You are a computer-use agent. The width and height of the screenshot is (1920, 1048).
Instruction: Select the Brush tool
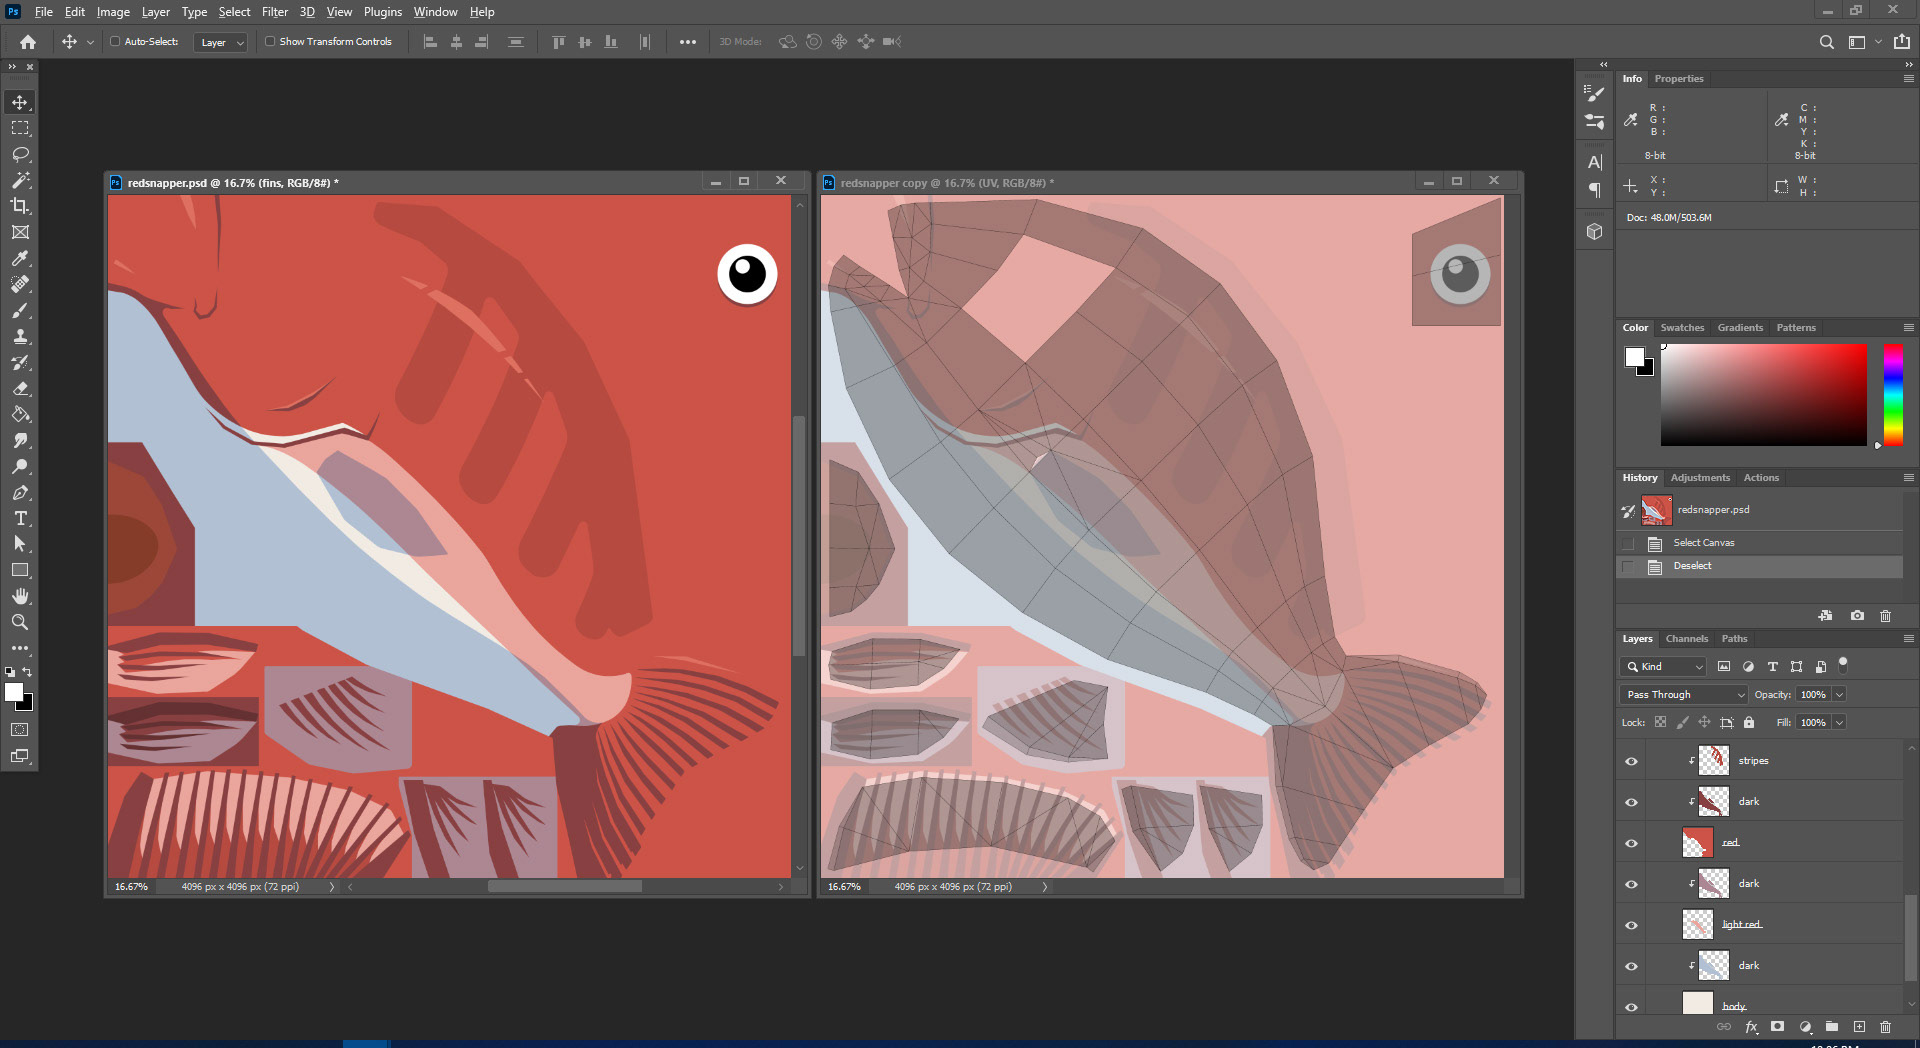click(x=20, y=310)
